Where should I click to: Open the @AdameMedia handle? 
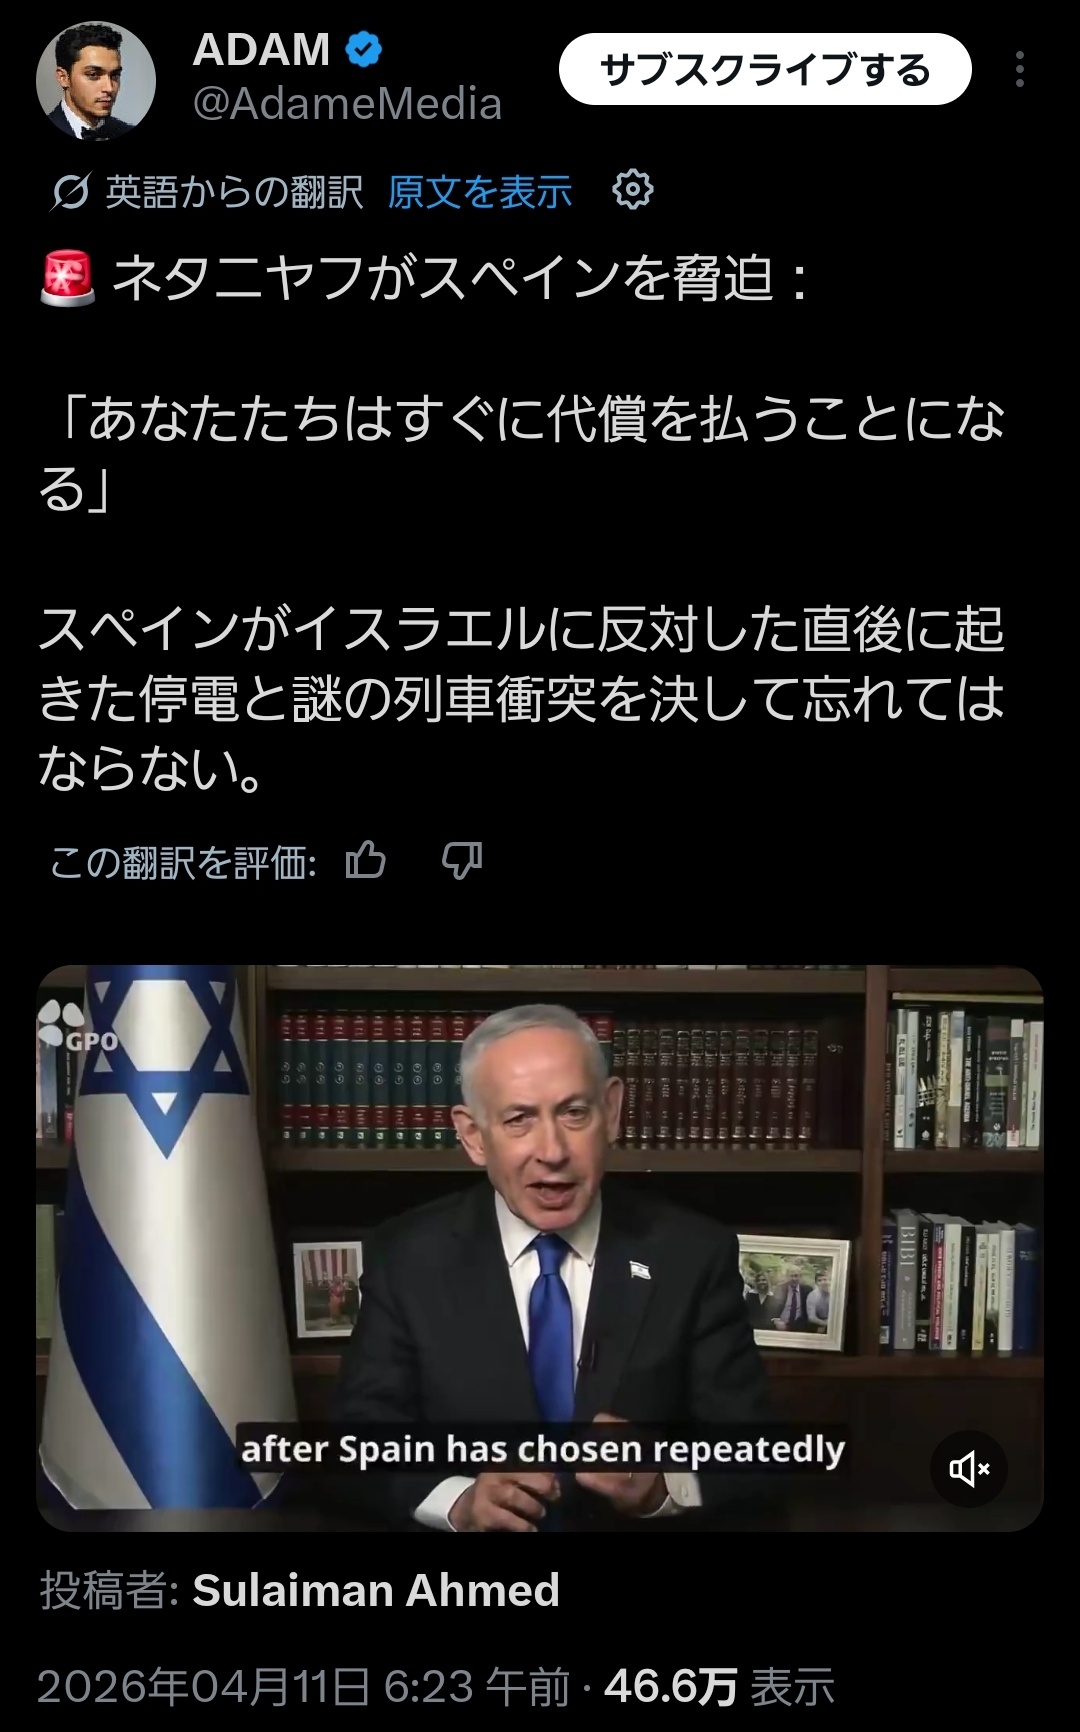(x=347, y=104)
